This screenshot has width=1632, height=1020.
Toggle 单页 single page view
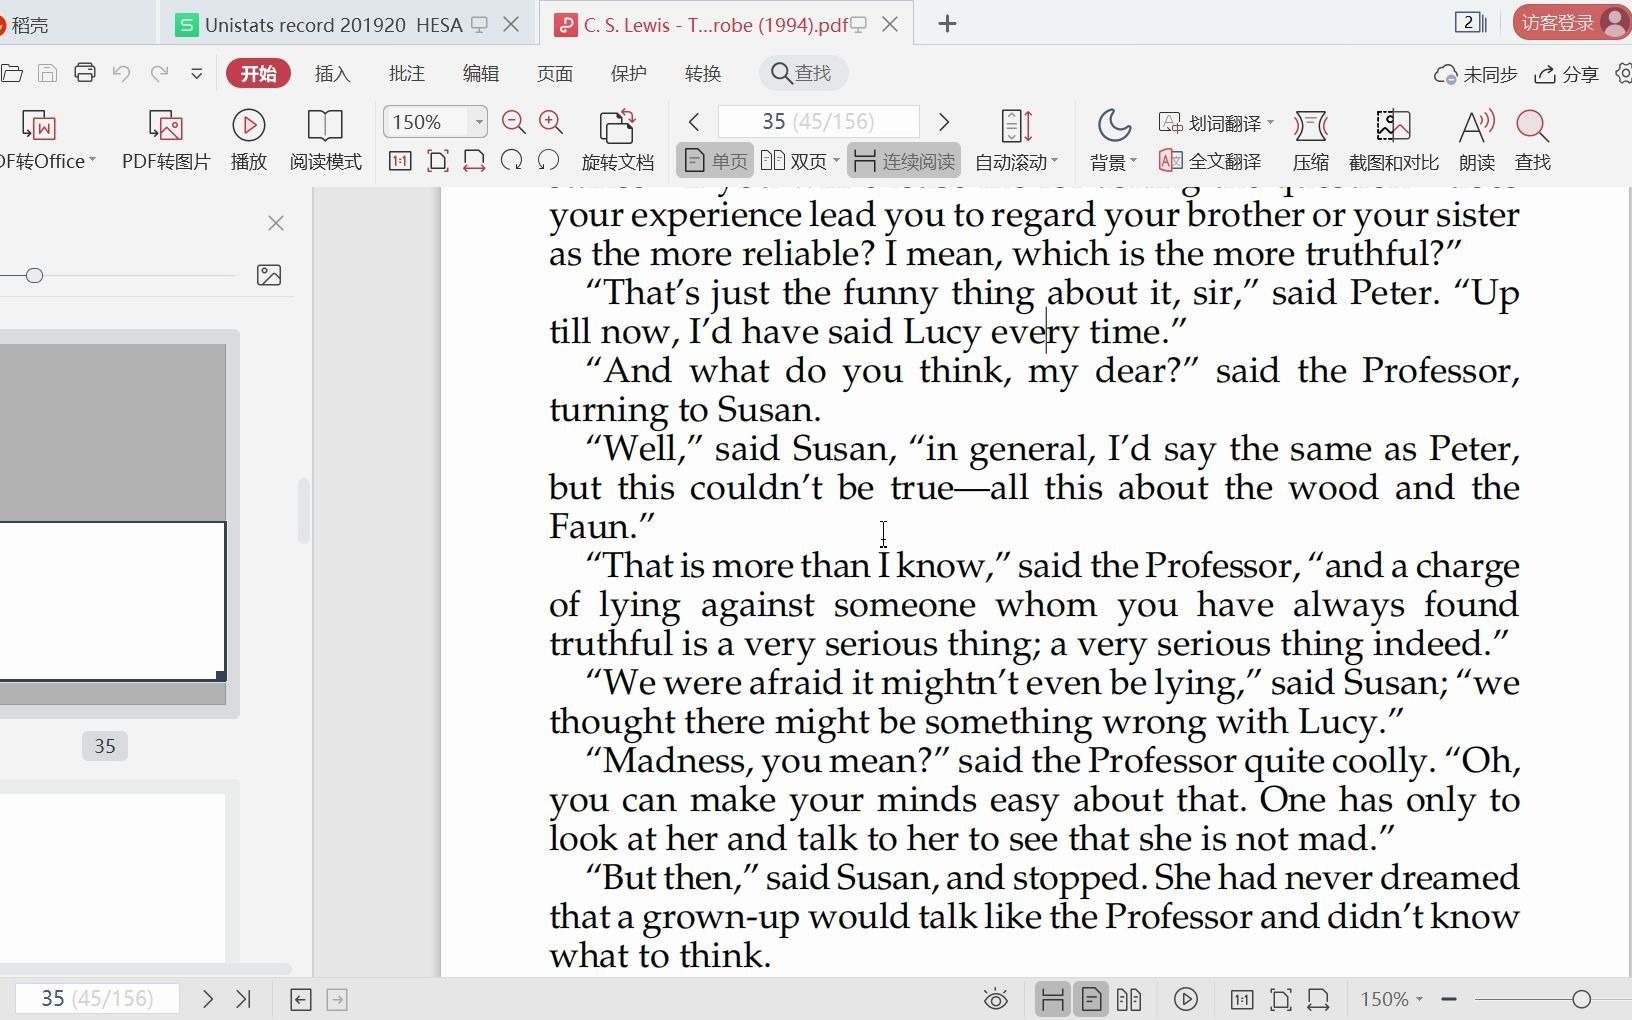point(716,160)
